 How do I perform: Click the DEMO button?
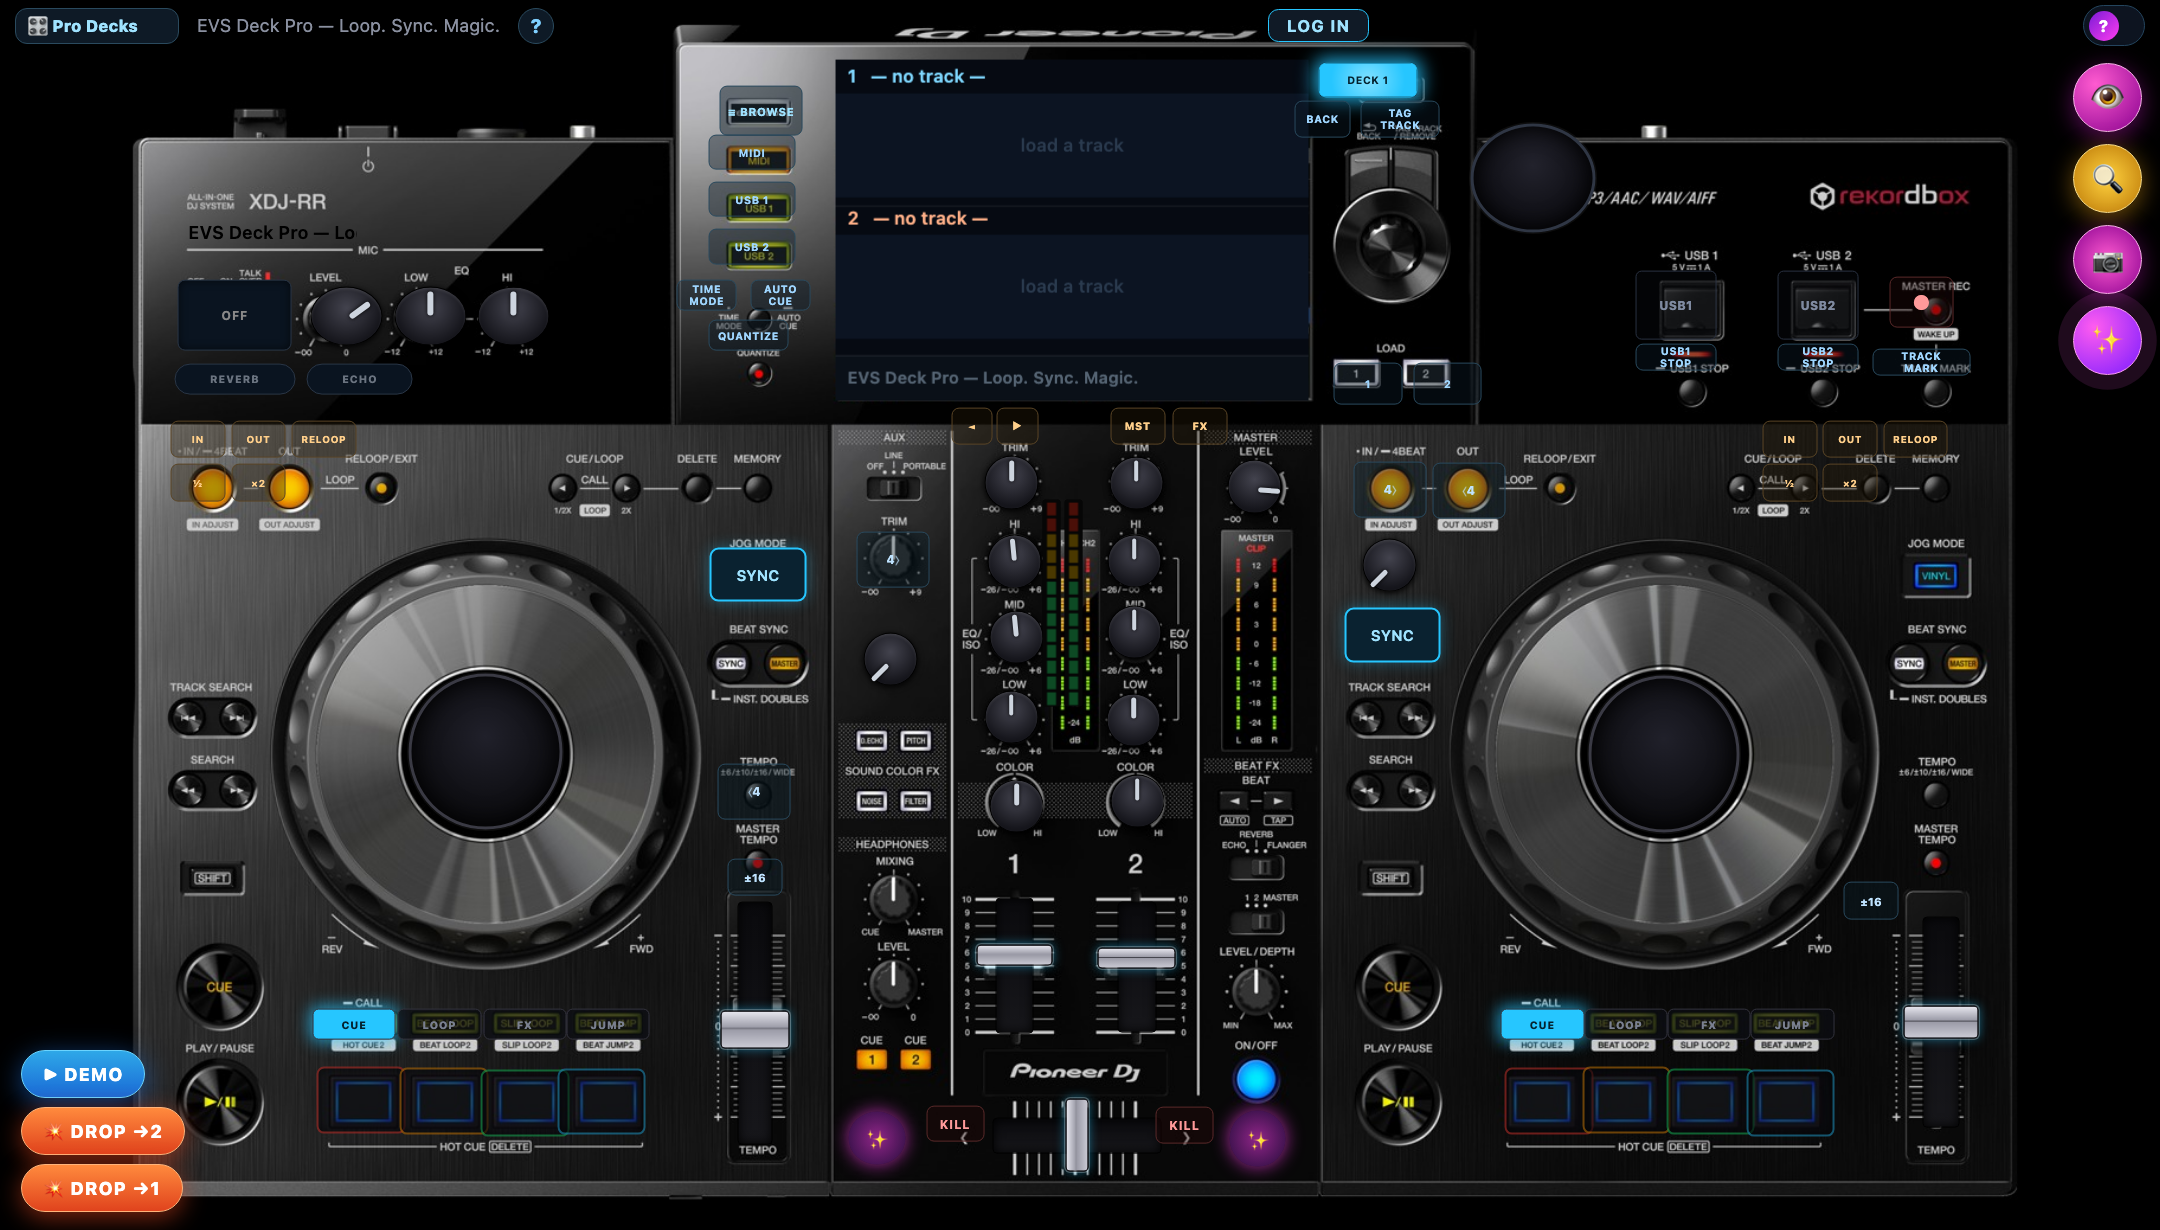[x=83, y=1075]
